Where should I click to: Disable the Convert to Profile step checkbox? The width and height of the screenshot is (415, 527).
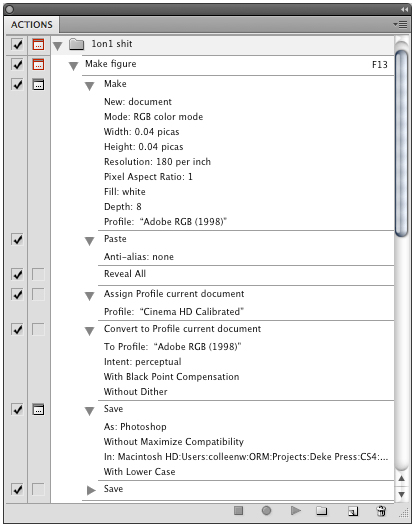coord(17,329)
